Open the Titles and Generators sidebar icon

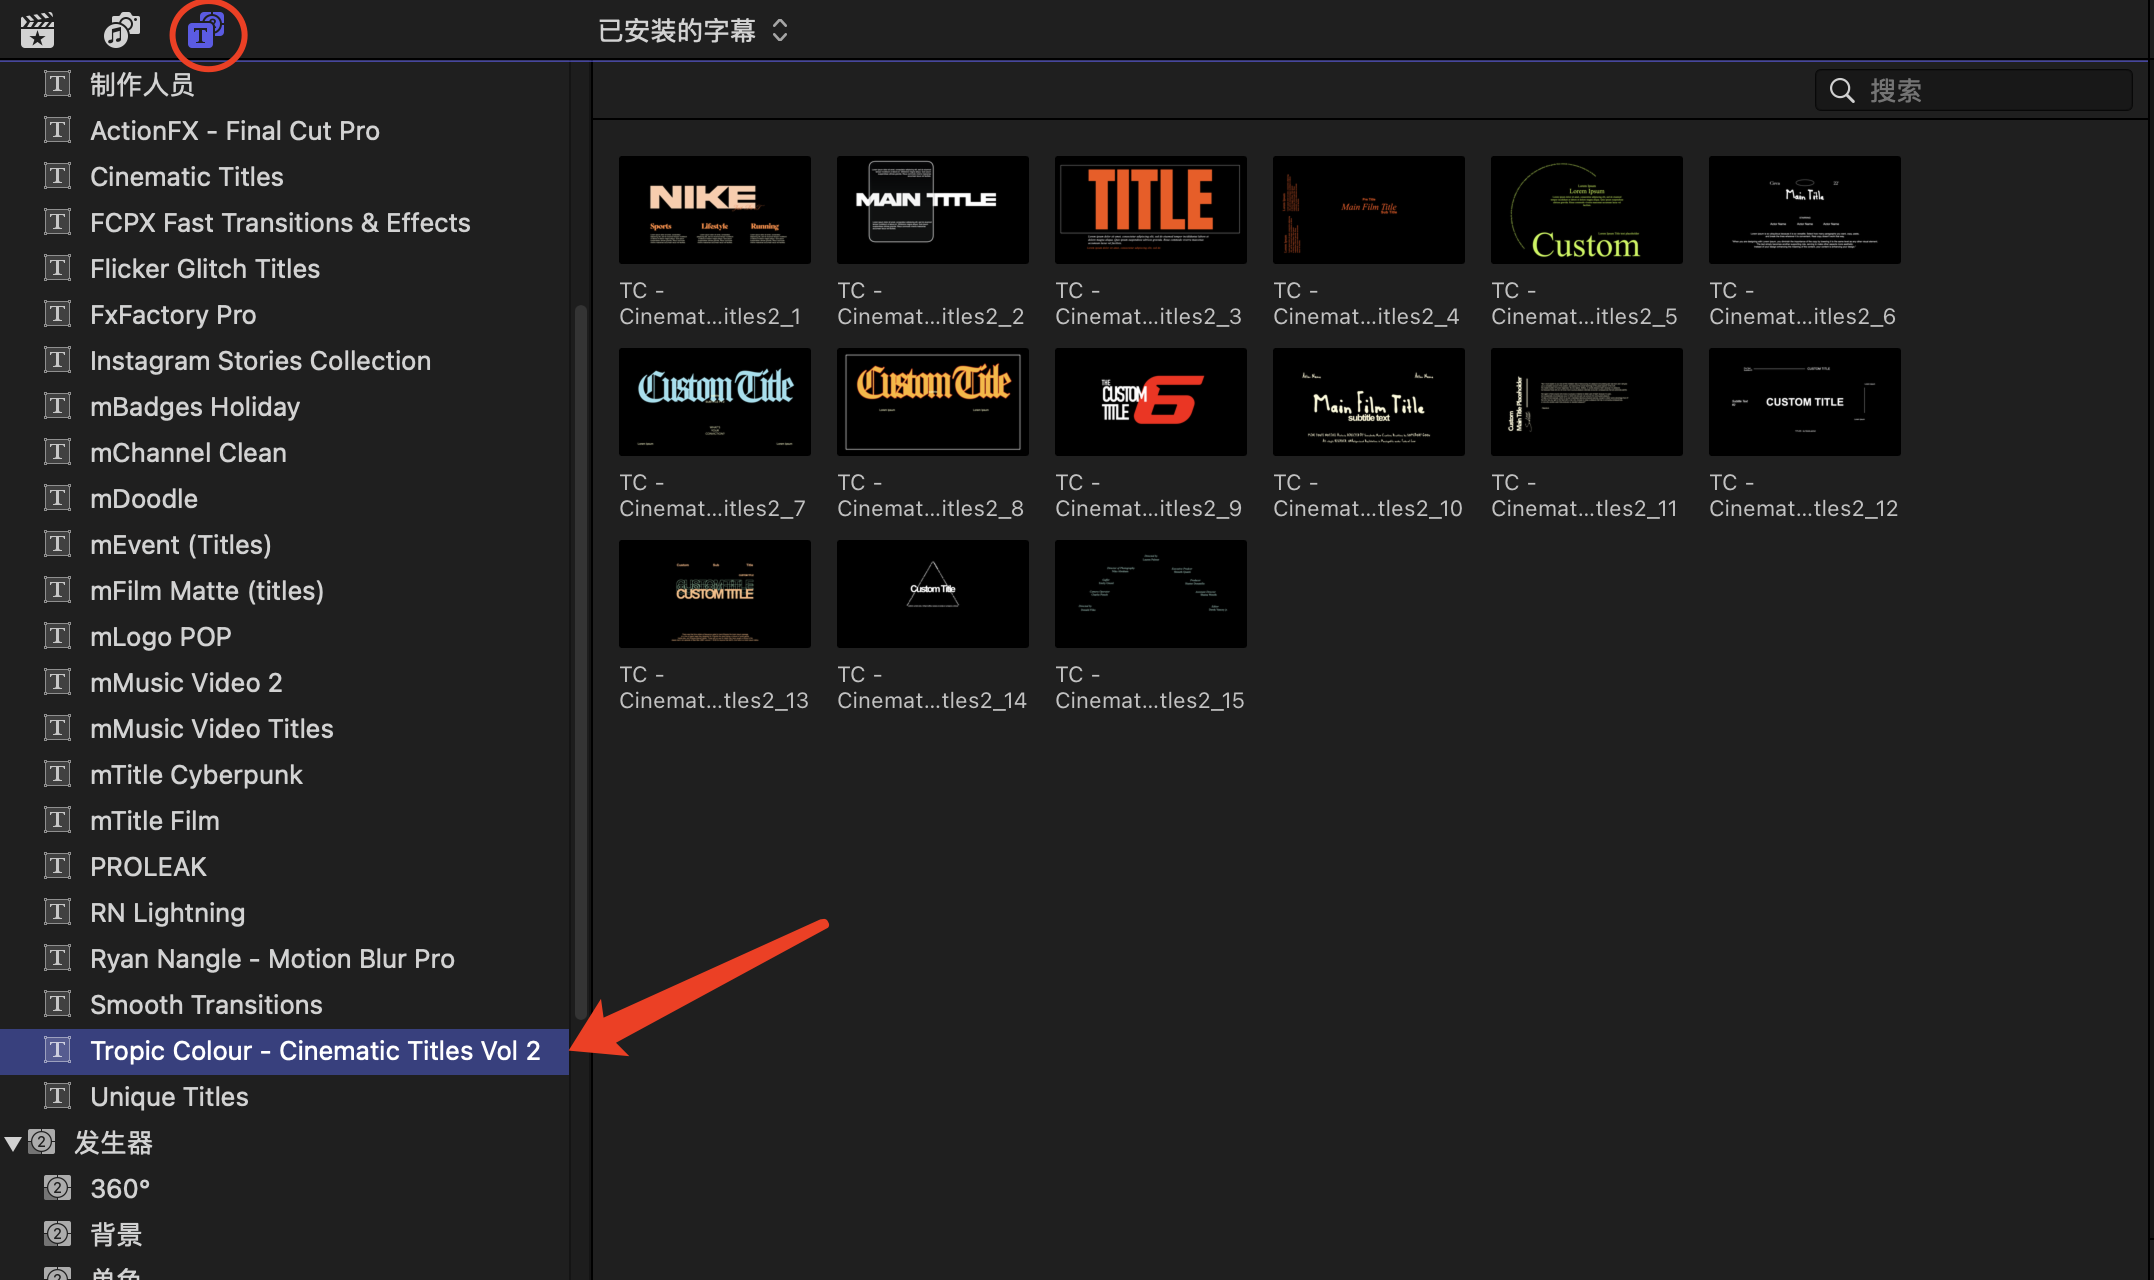[206, 31]
